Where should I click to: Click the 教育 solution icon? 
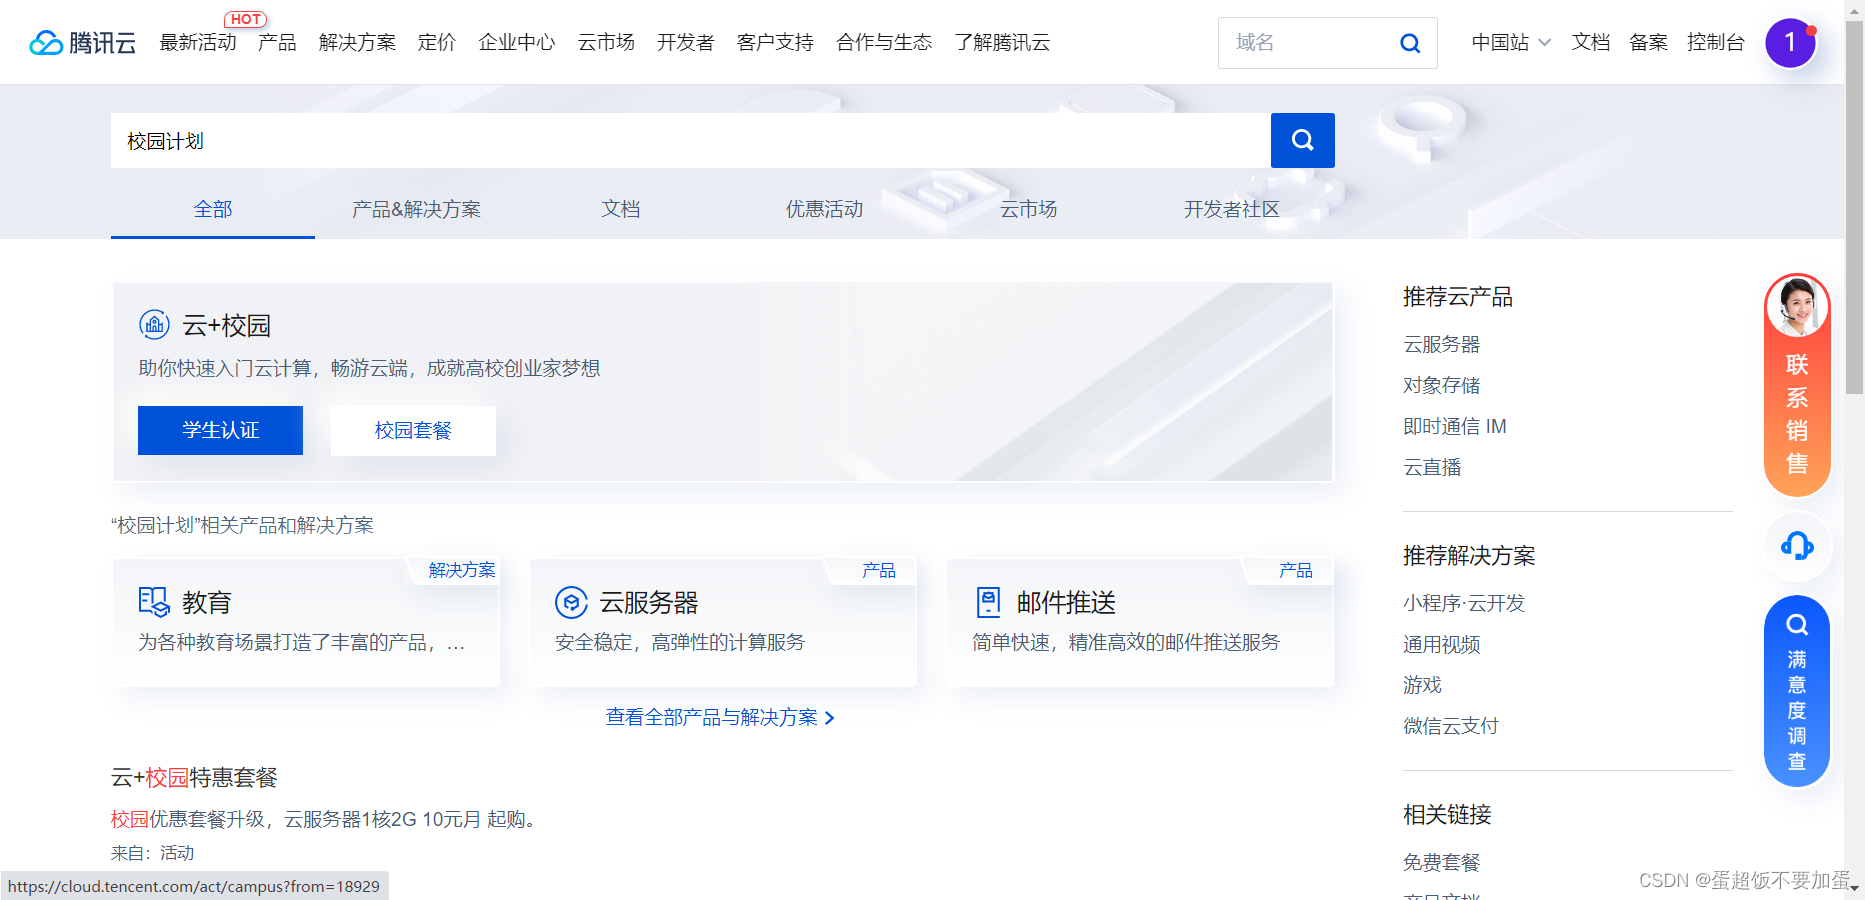click(x=154, y=602)
